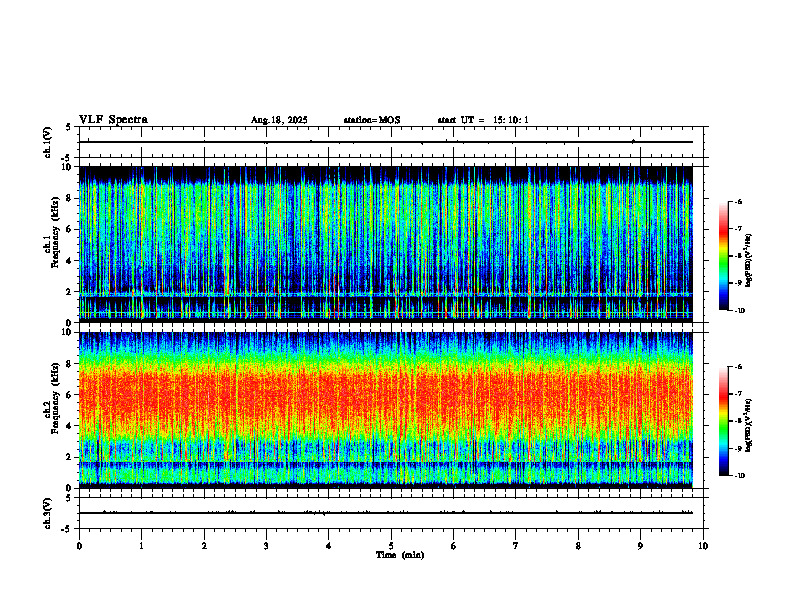Click the "-5" tick of ch.1(V) axis
The height and width of the screenshot is (612, 792).
[x=67, y=158]
